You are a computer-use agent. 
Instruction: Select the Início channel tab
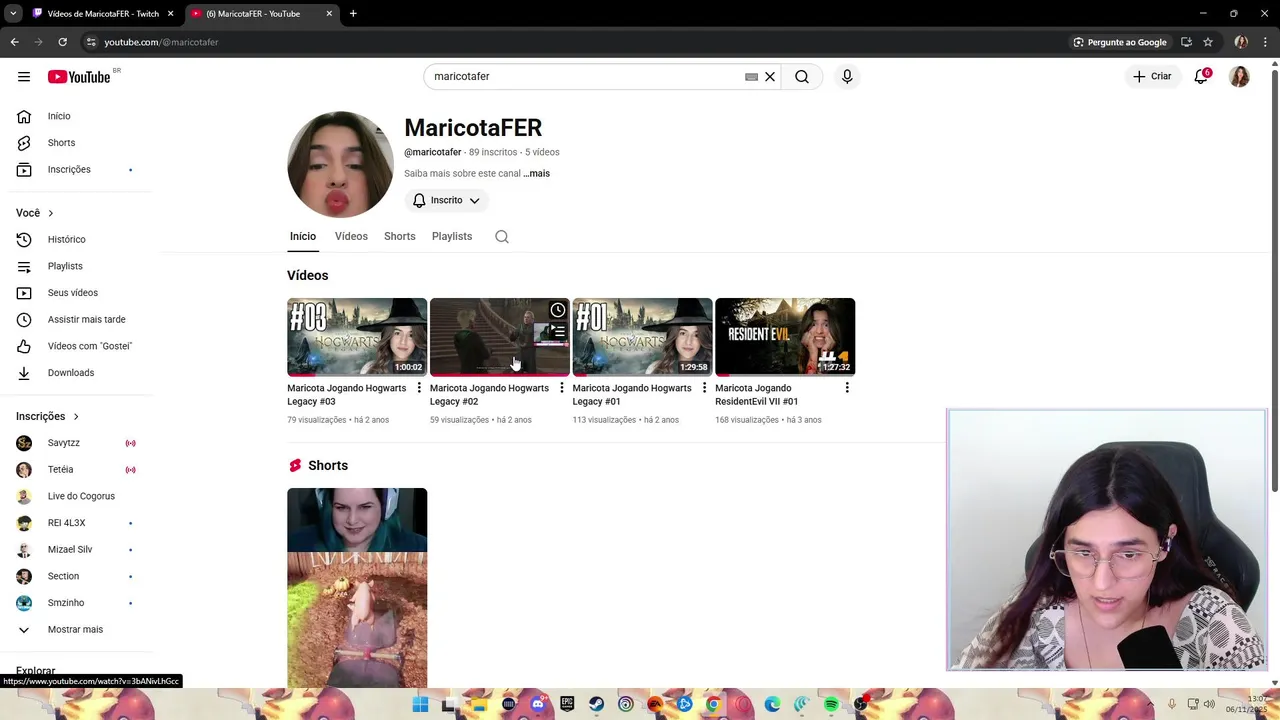tap(303, 237)
